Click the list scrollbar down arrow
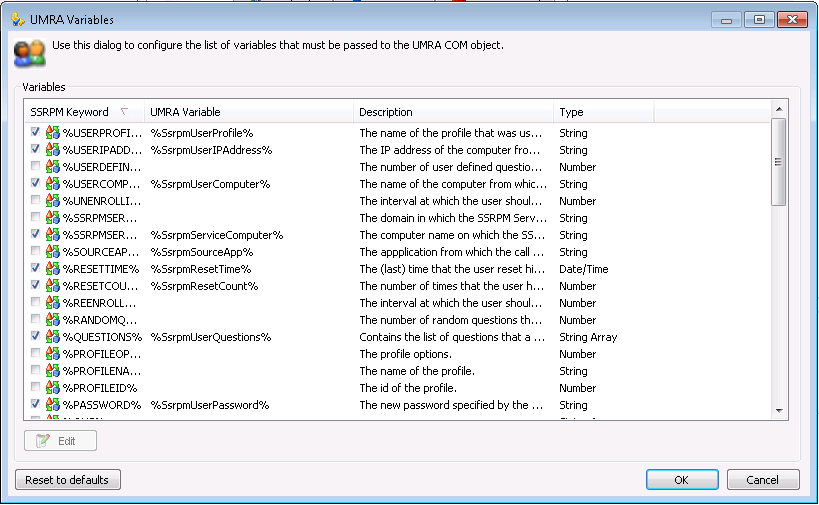 [x=779, y=411]
